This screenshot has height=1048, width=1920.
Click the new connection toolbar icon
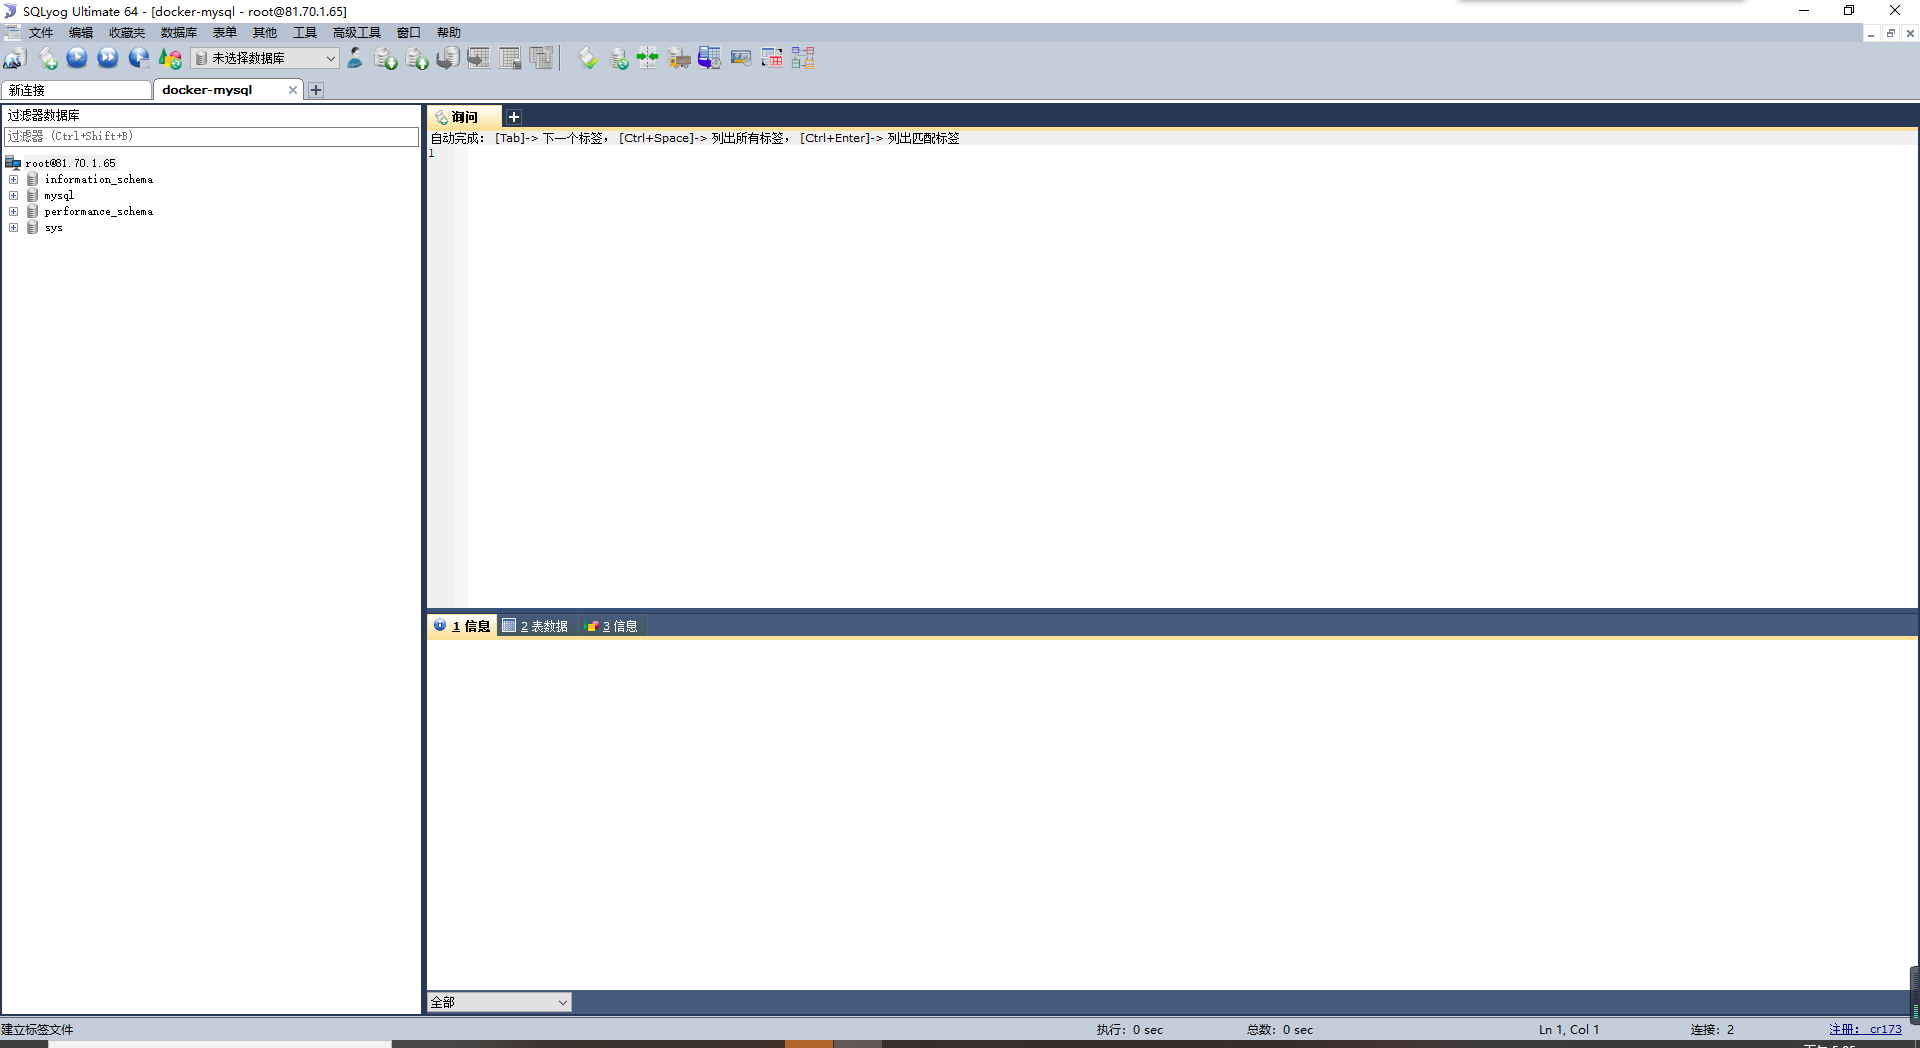click(x=15, y=58)
